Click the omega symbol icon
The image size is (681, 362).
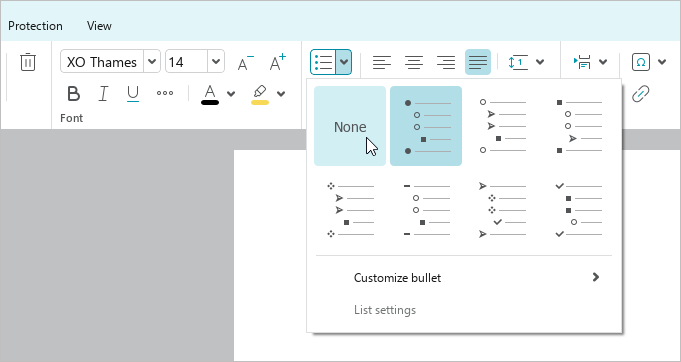pos(641,62)
